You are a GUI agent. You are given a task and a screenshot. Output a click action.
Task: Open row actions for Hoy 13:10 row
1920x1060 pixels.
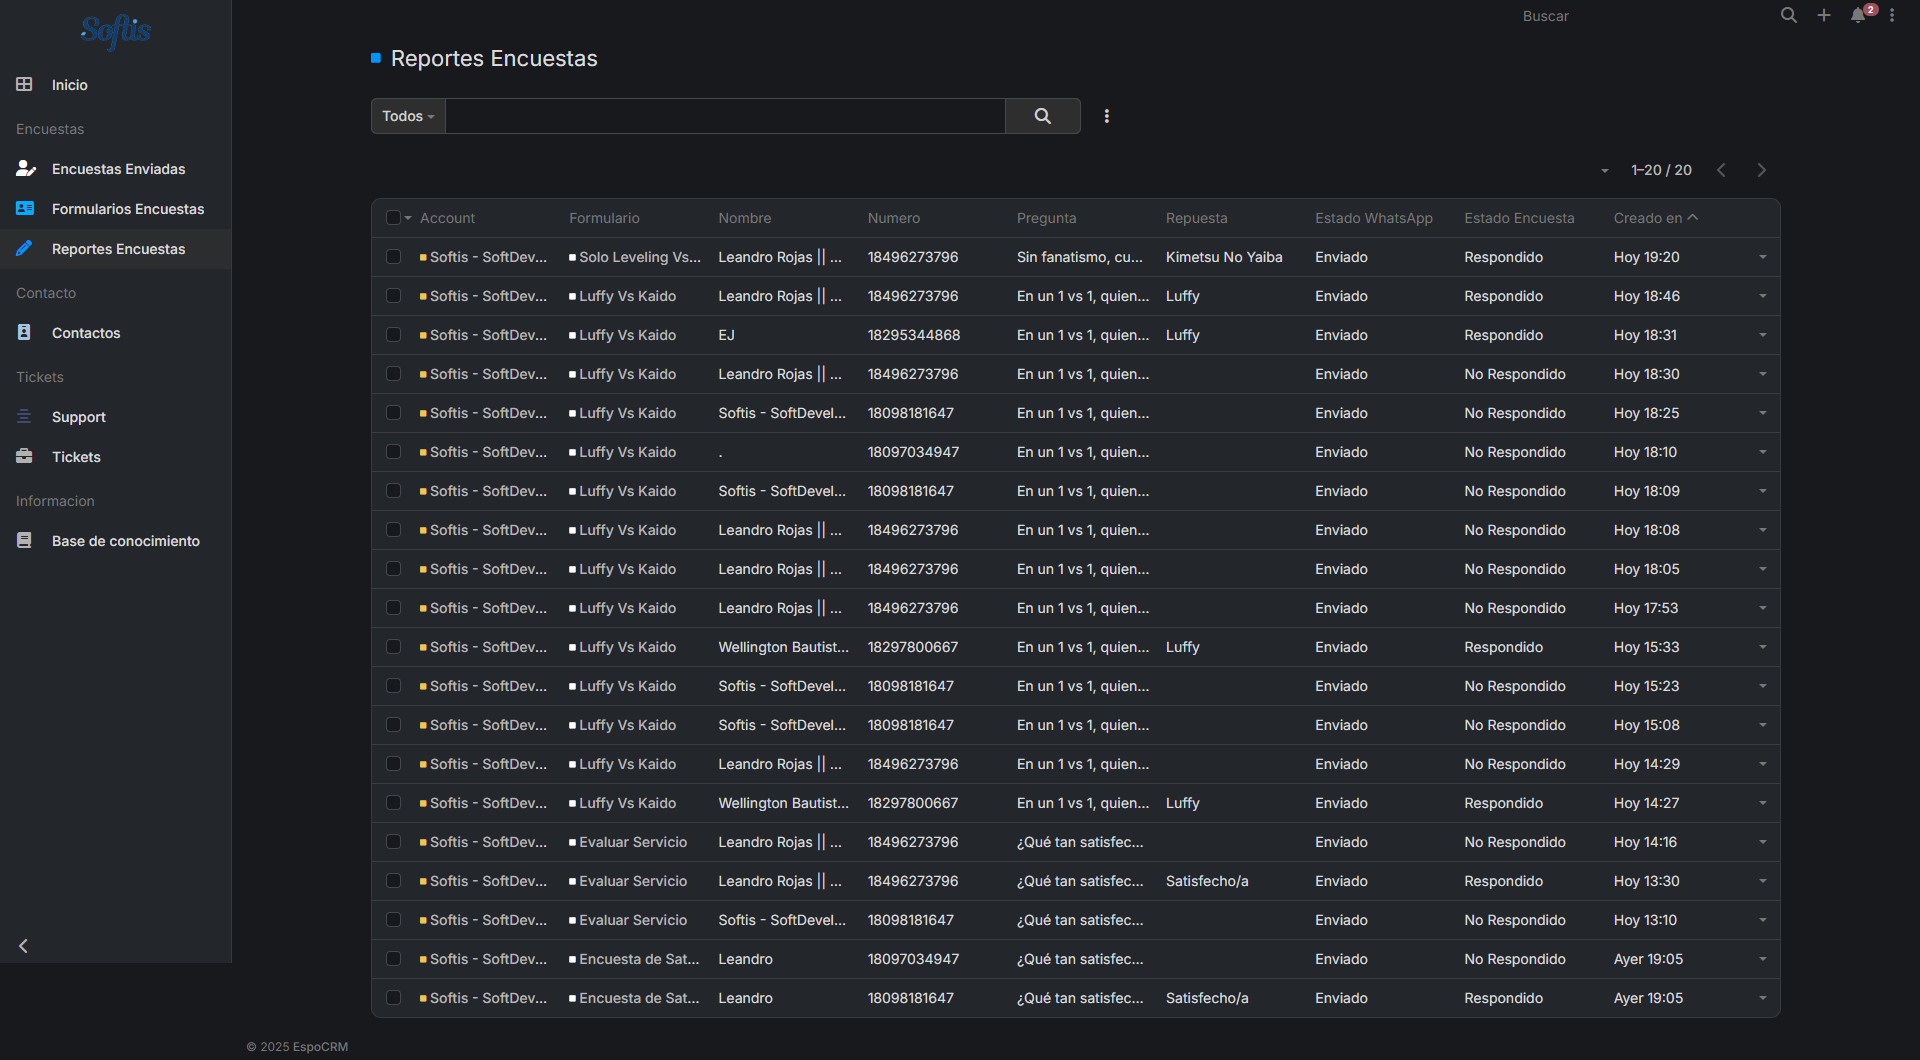(1762, 920)
